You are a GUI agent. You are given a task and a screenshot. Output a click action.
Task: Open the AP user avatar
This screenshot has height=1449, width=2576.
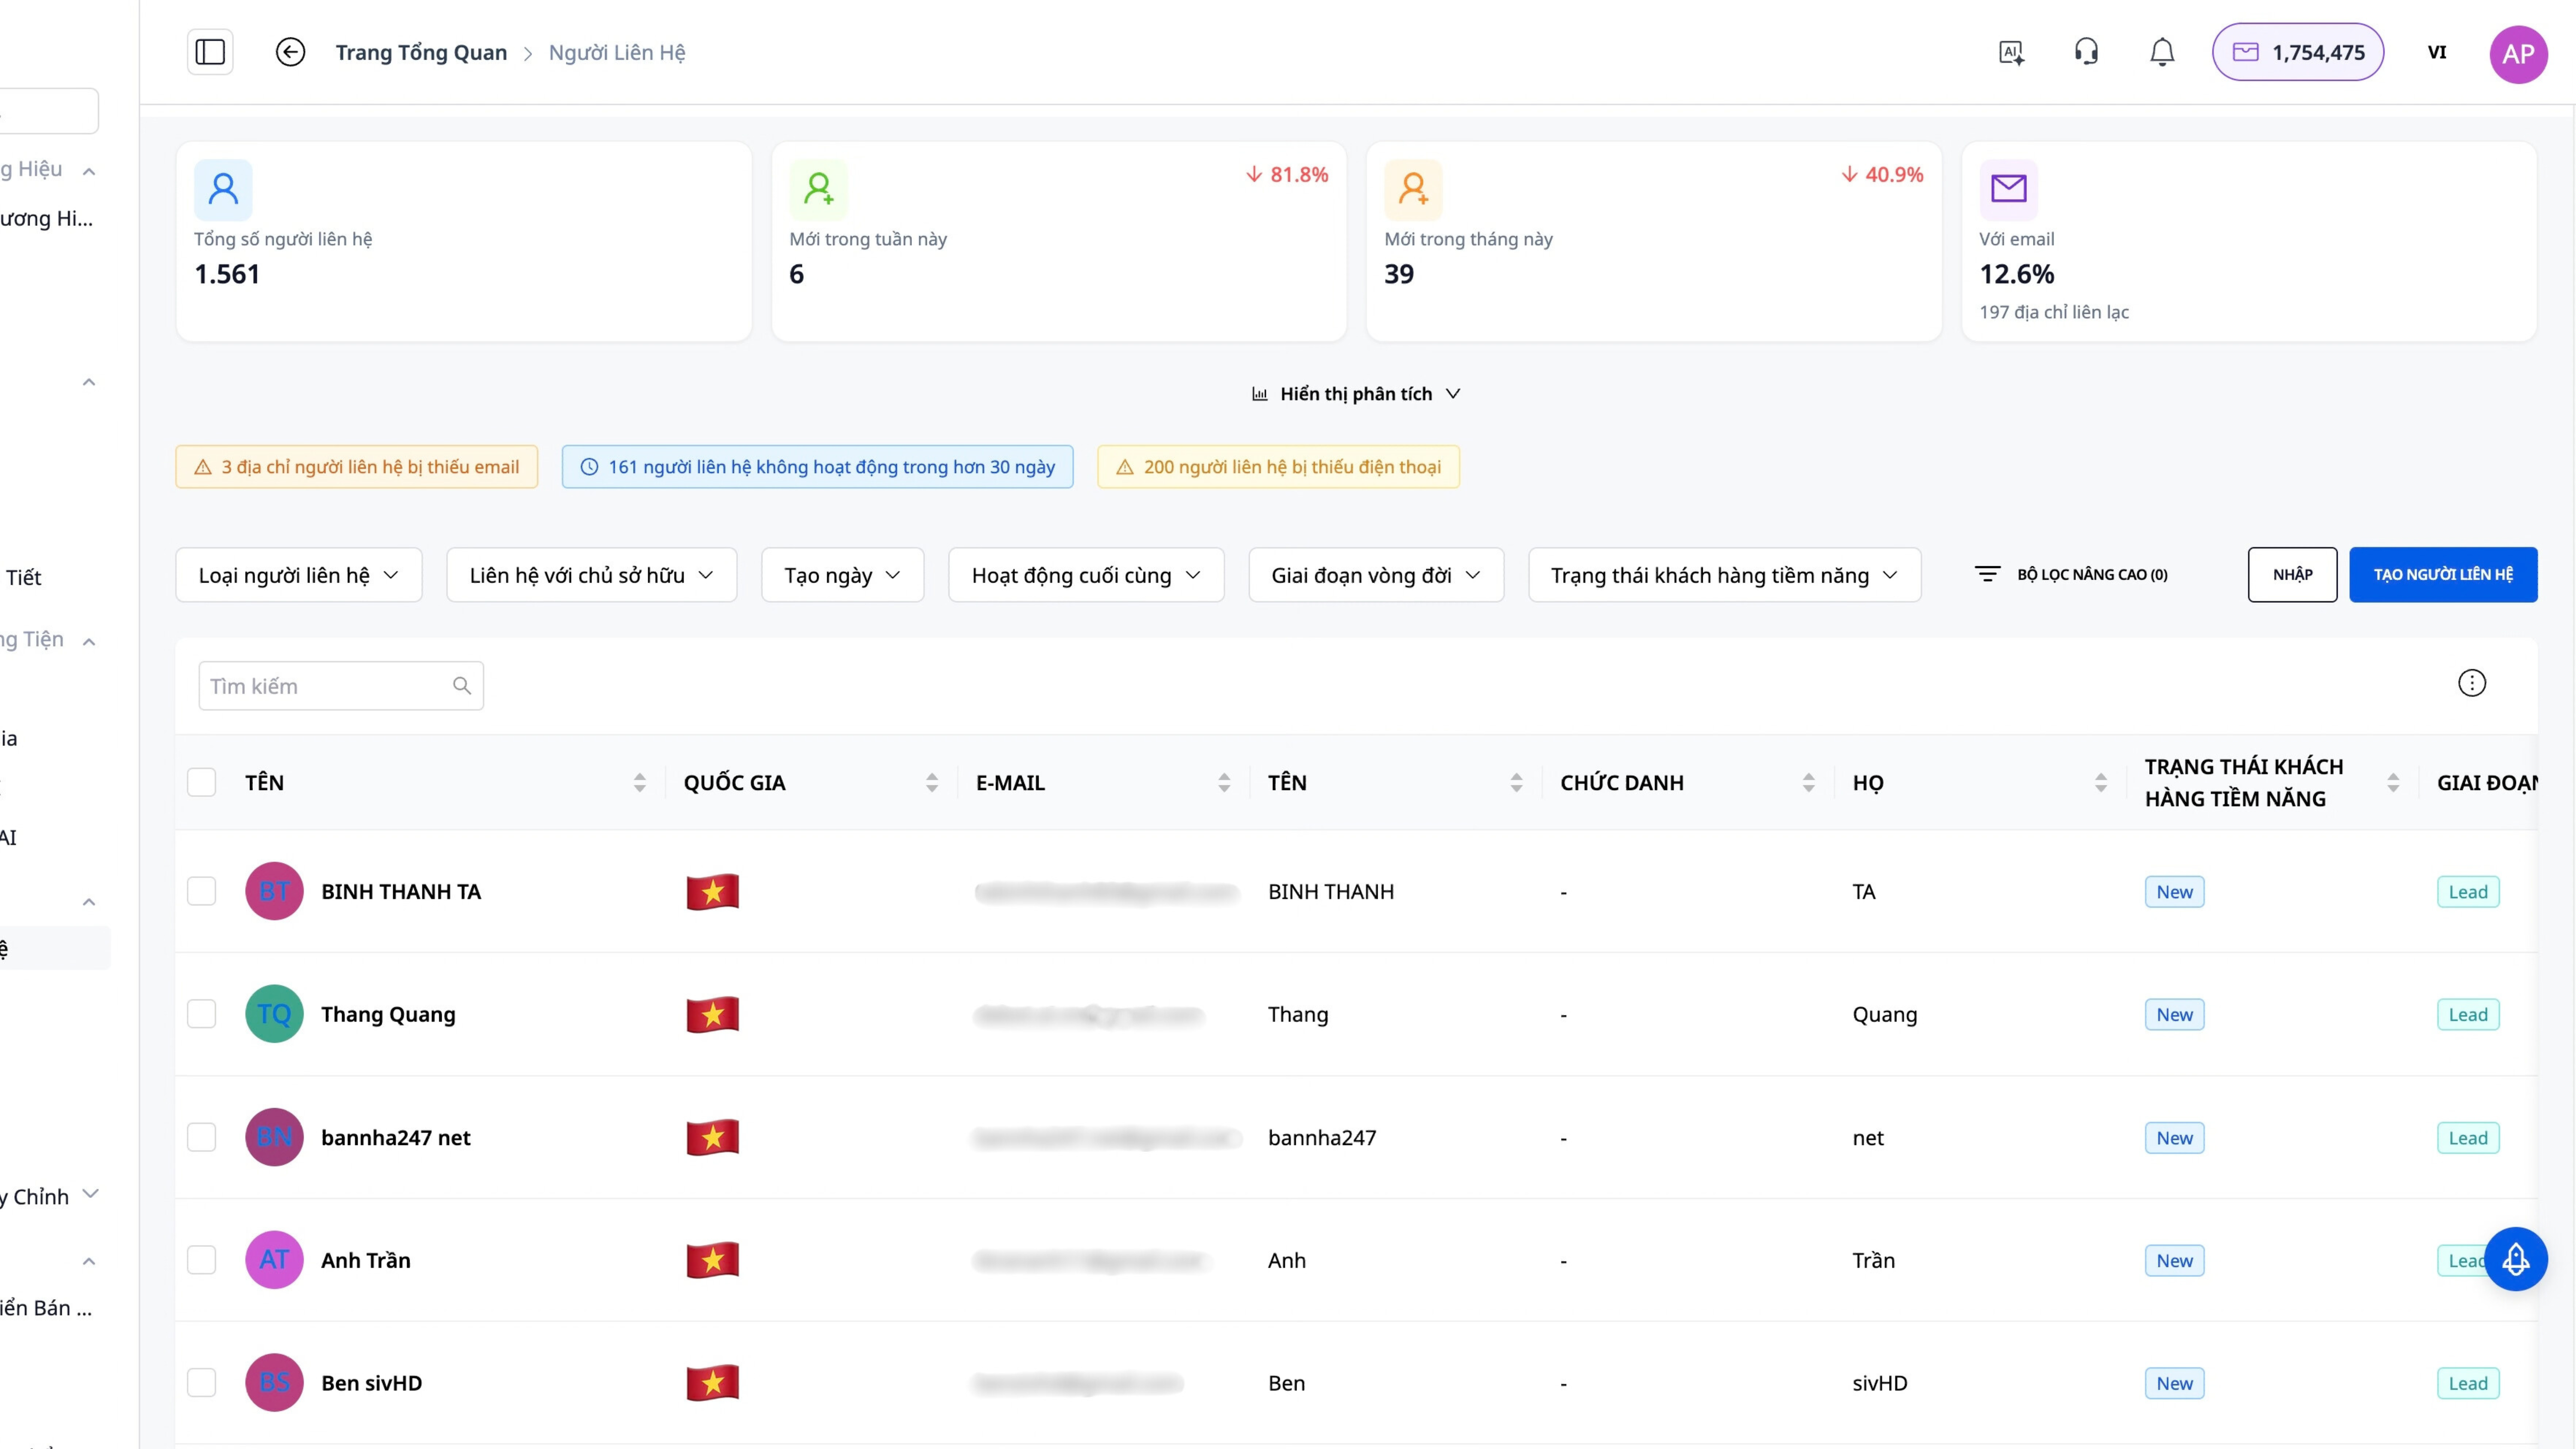point(2517,53)
